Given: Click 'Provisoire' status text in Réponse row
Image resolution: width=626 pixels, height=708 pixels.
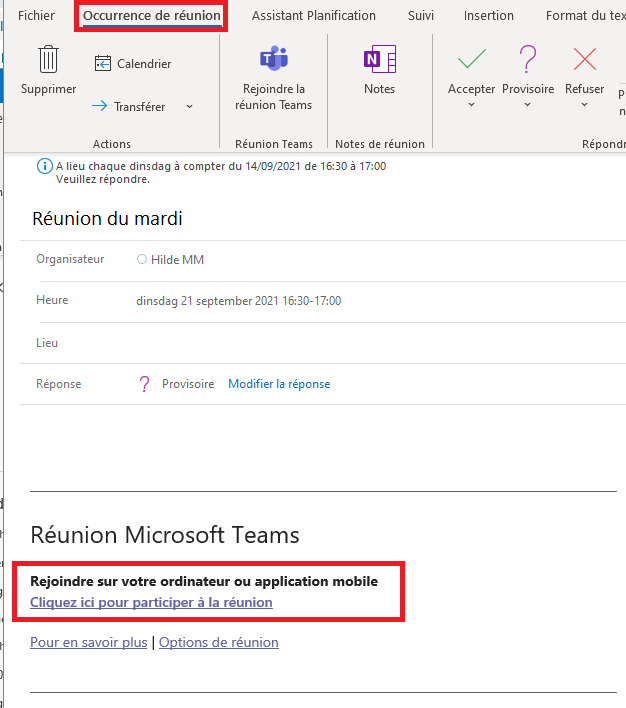Looking at the screenshot, I should [x=188, y=384].
